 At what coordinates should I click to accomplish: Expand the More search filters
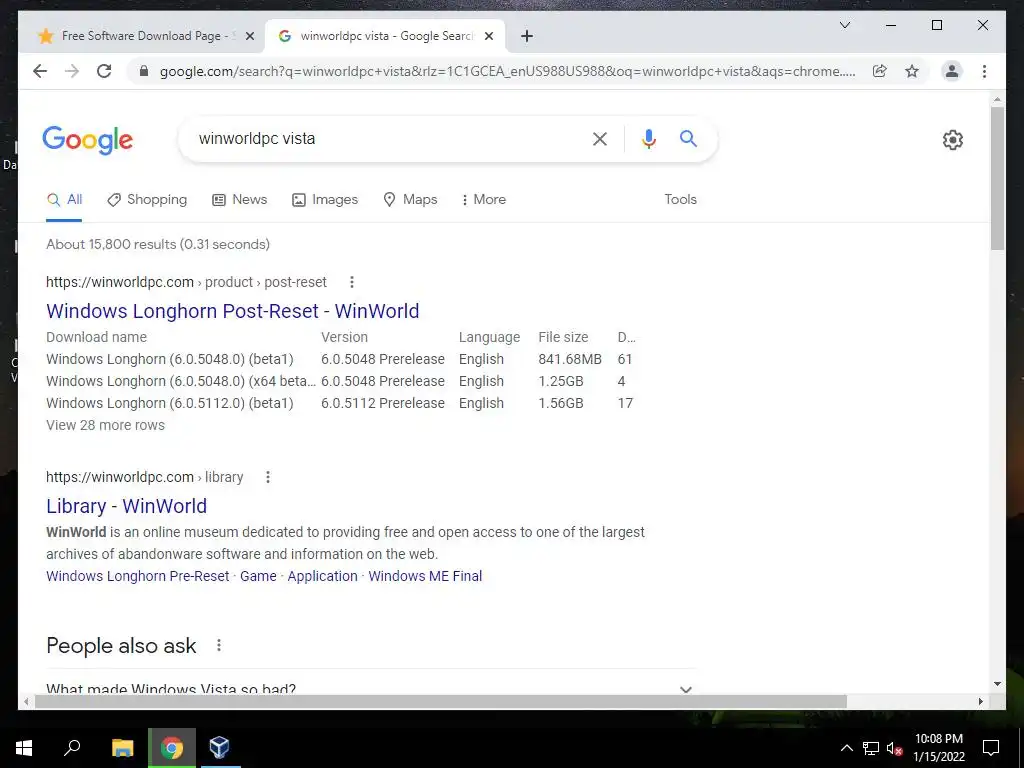pyautogui.click(x=483, y=199)
